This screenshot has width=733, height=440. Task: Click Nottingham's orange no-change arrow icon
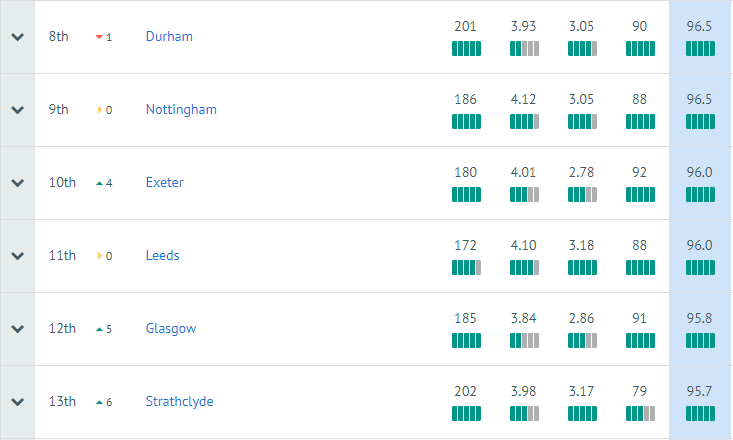pyautogui.click(x=100, y=110)
